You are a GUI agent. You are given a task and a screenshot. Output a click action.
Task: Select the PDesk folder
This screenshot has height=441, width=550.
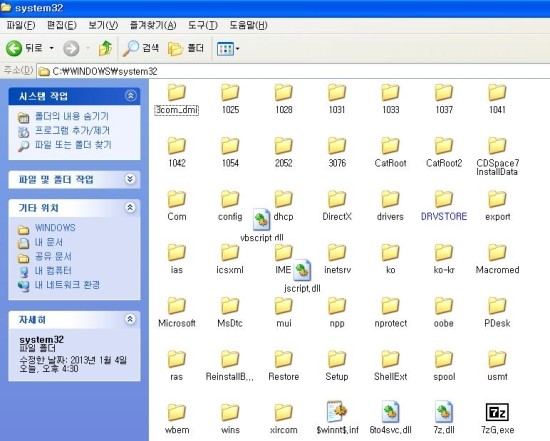497,313
